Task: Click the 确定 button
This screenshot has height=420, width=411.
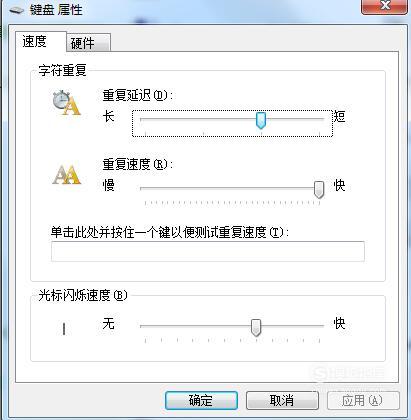Action: [201, 400]
